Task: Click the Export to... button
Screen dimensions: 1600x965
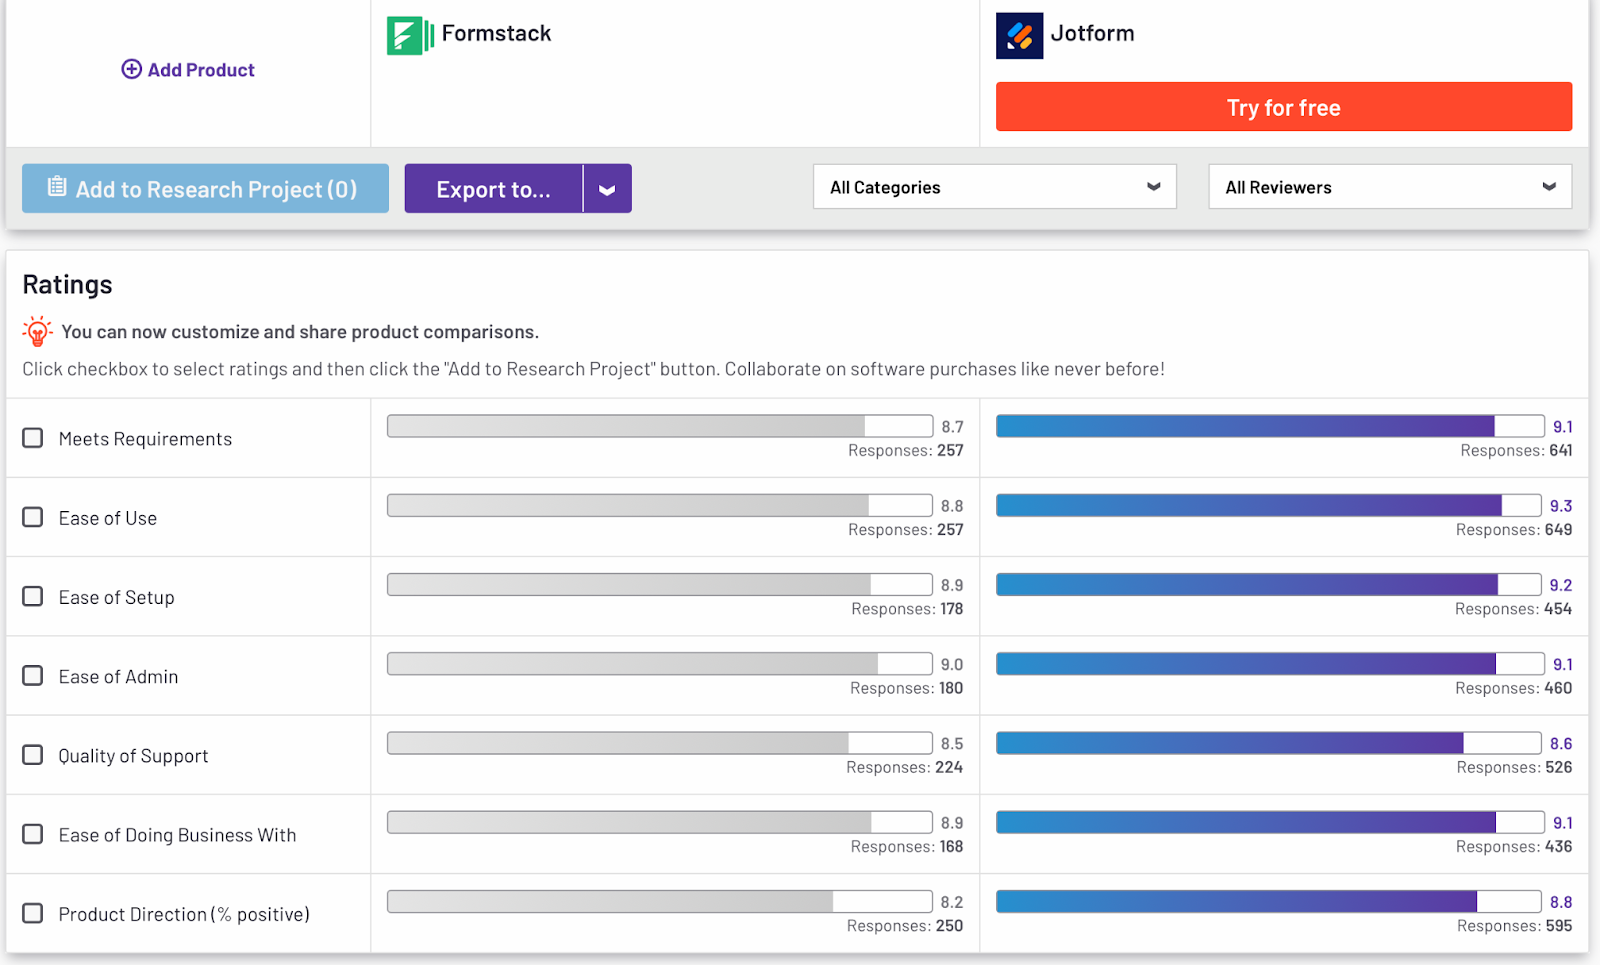Action: click(x=493, y=189)
